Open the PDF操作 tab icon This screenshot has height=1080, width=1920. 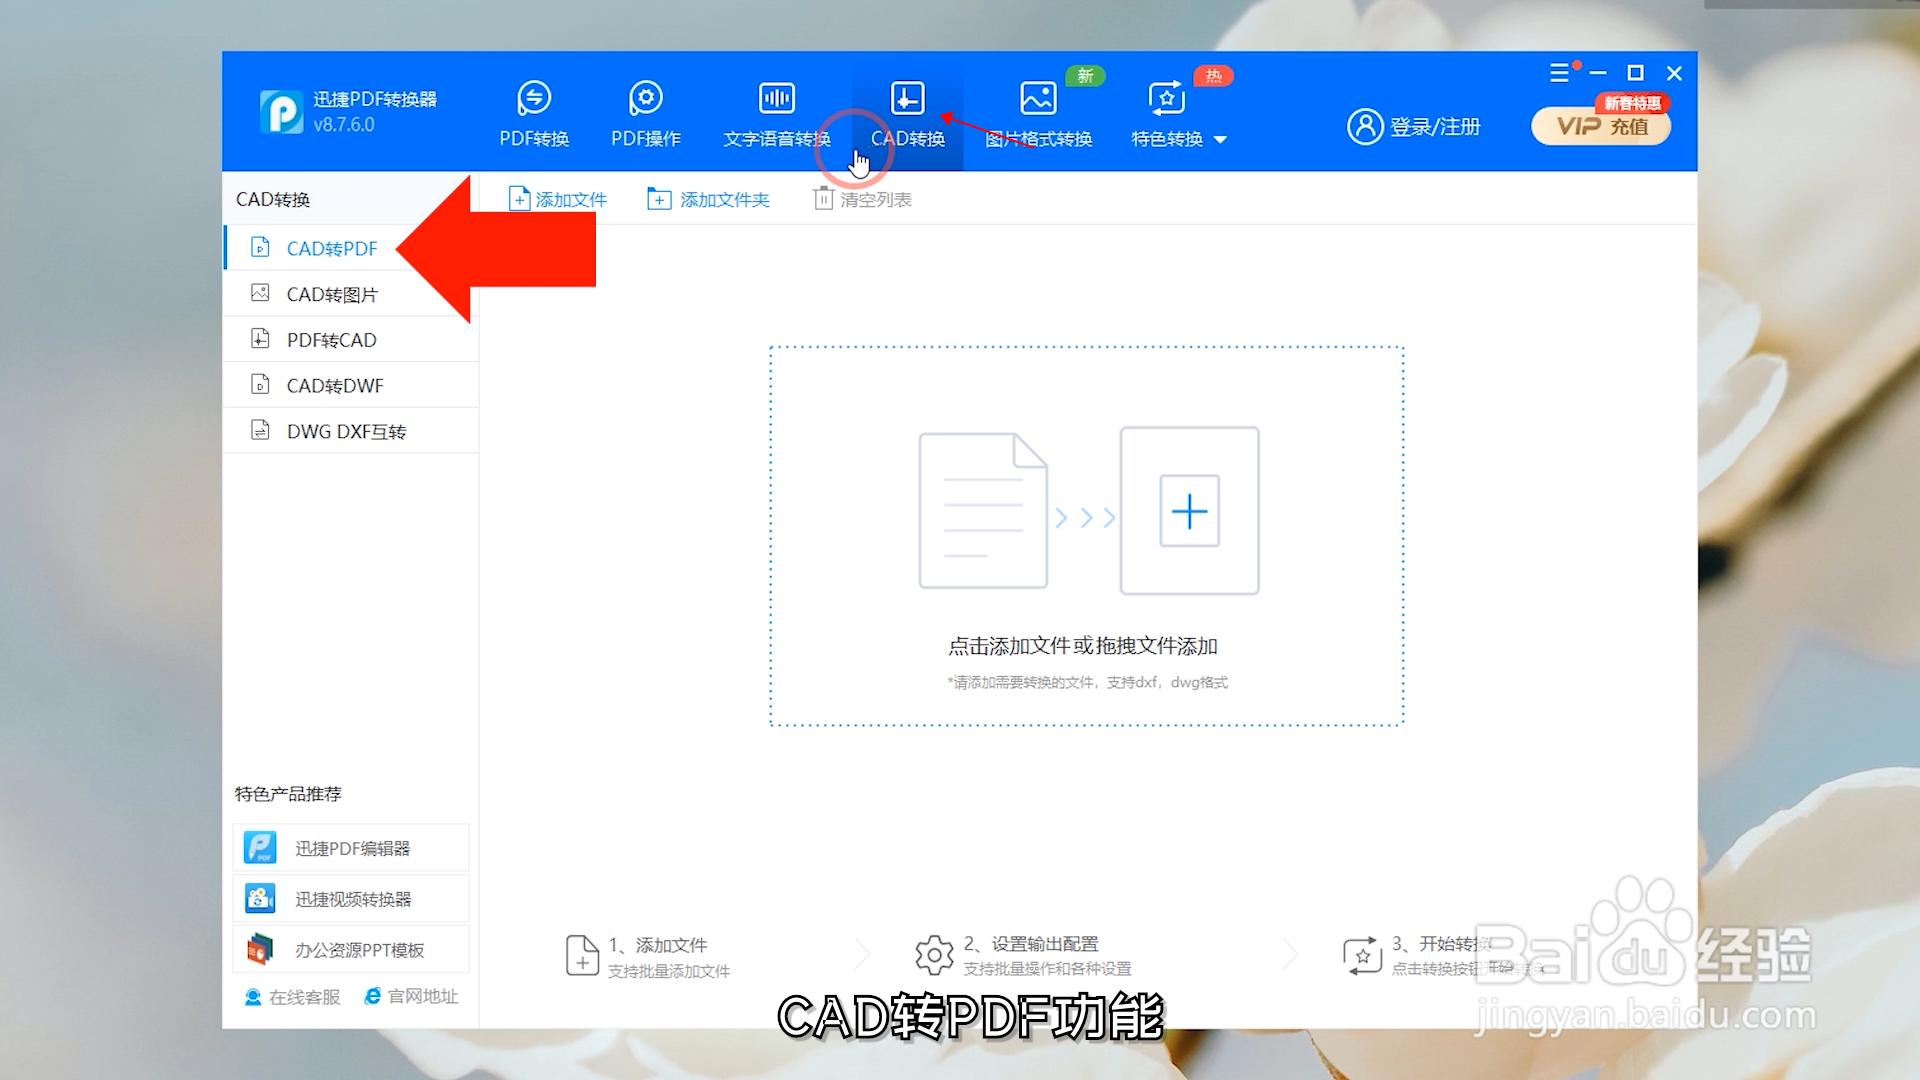646,98
